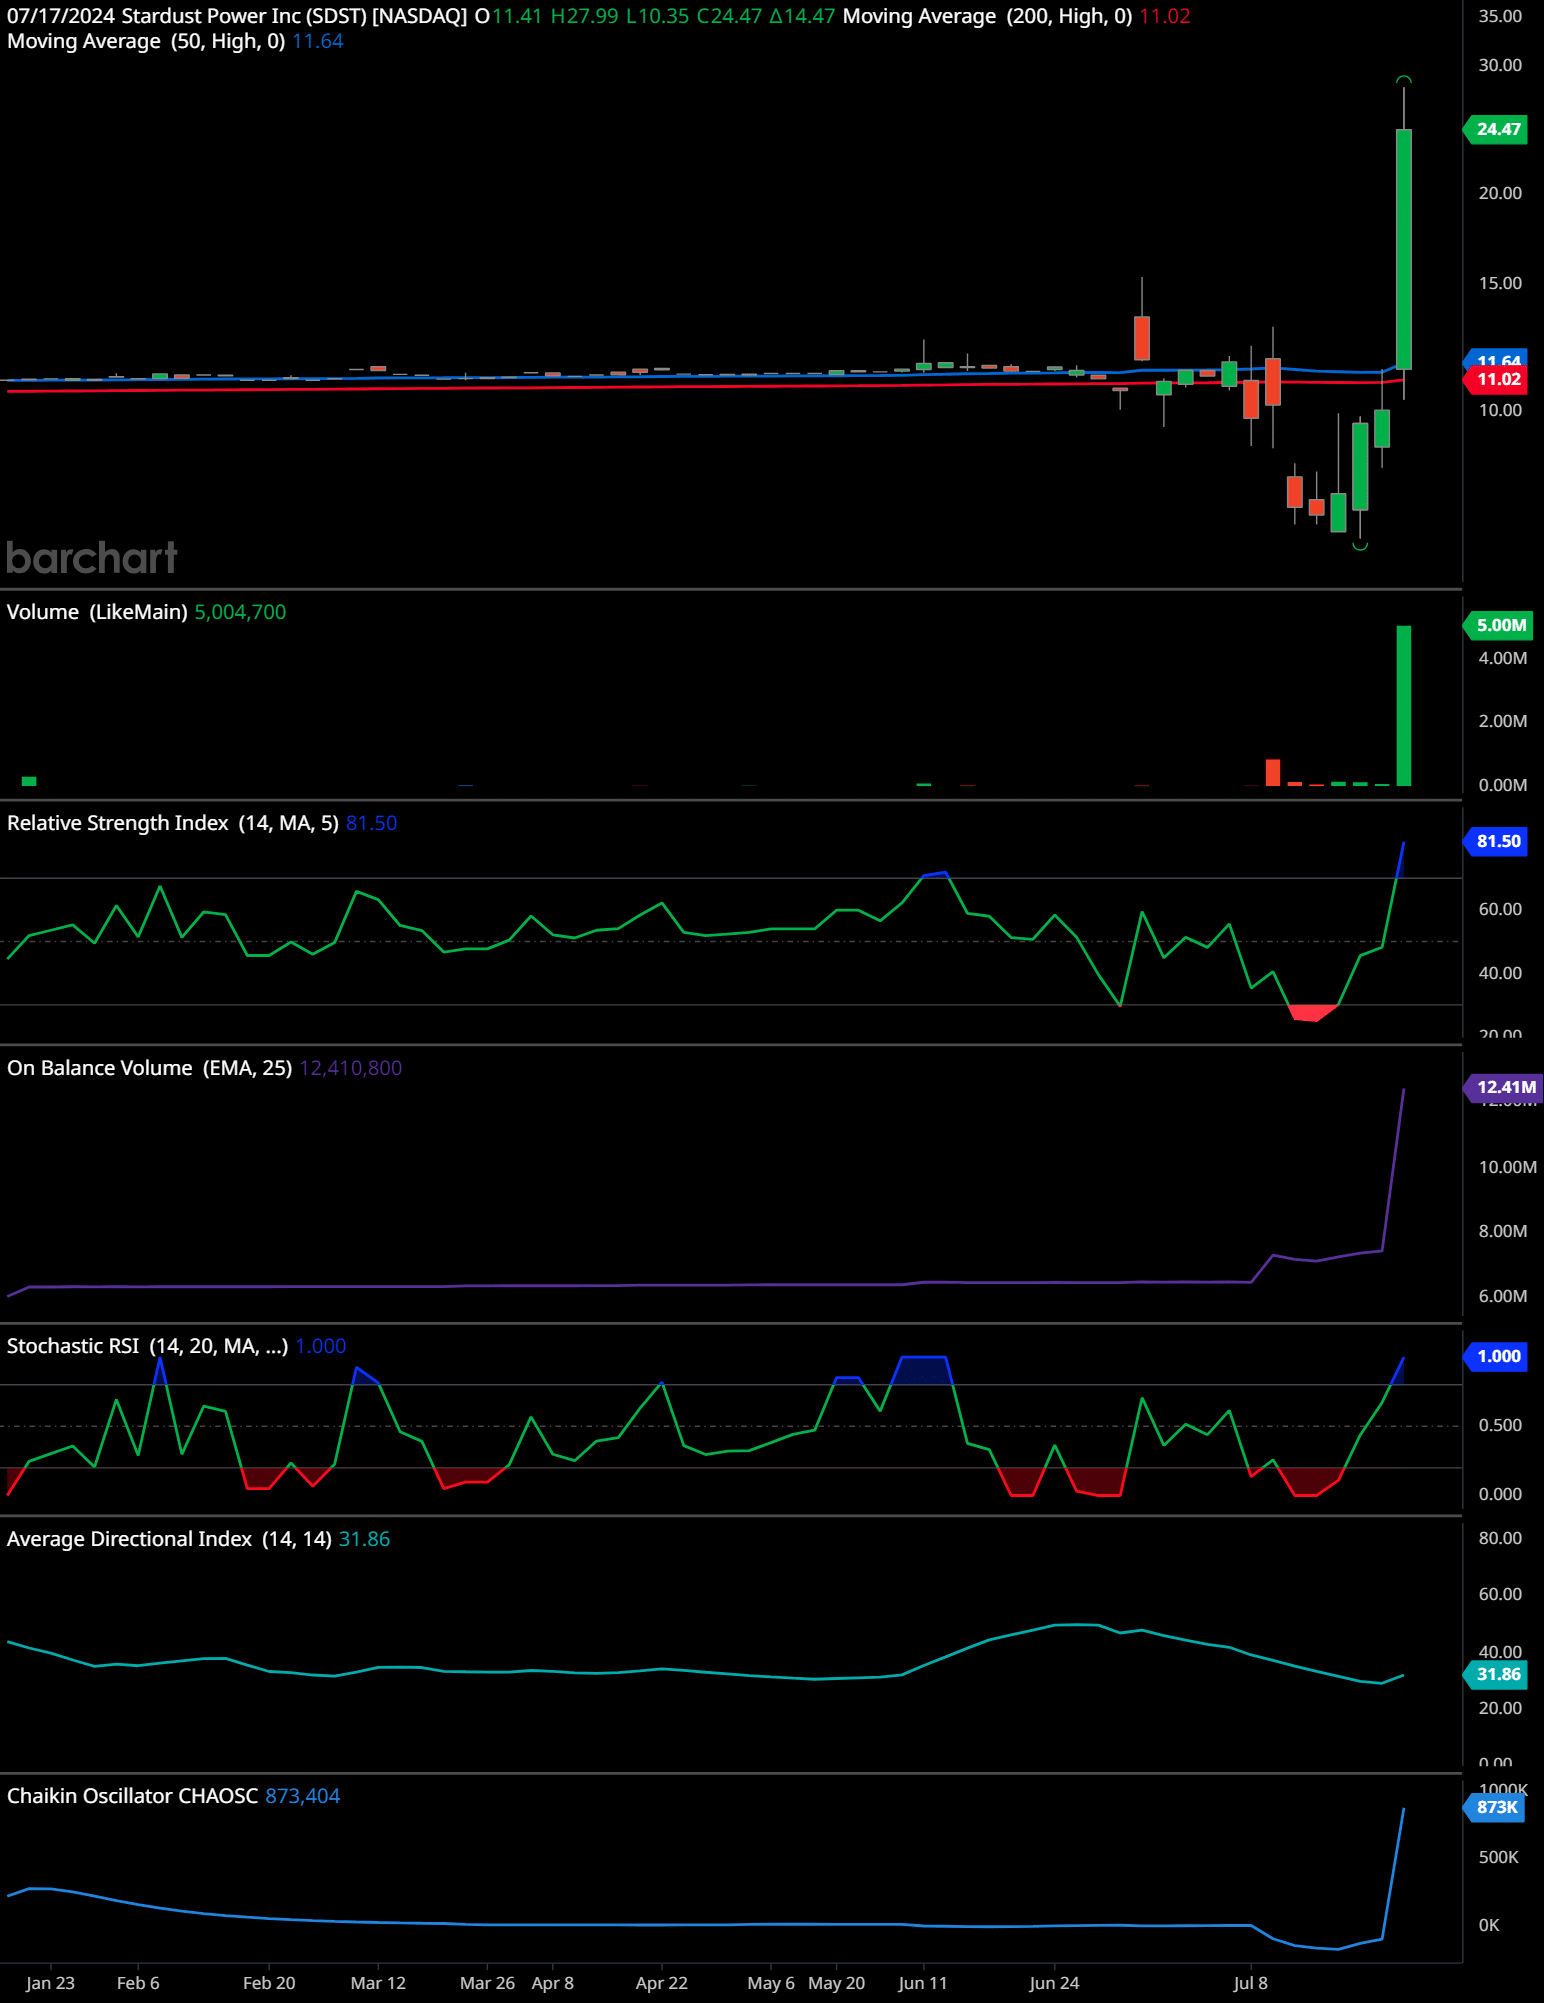
Task: Click the May 20 date axis label
Action: [836, 1983]
